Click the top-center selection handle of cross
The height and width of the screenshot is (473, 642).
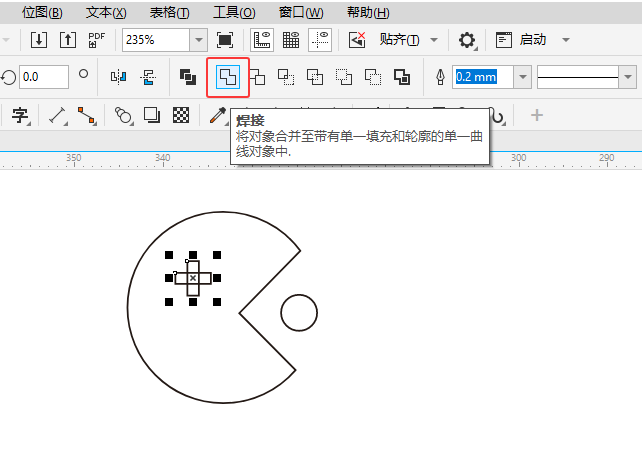(x=193, y=255)
